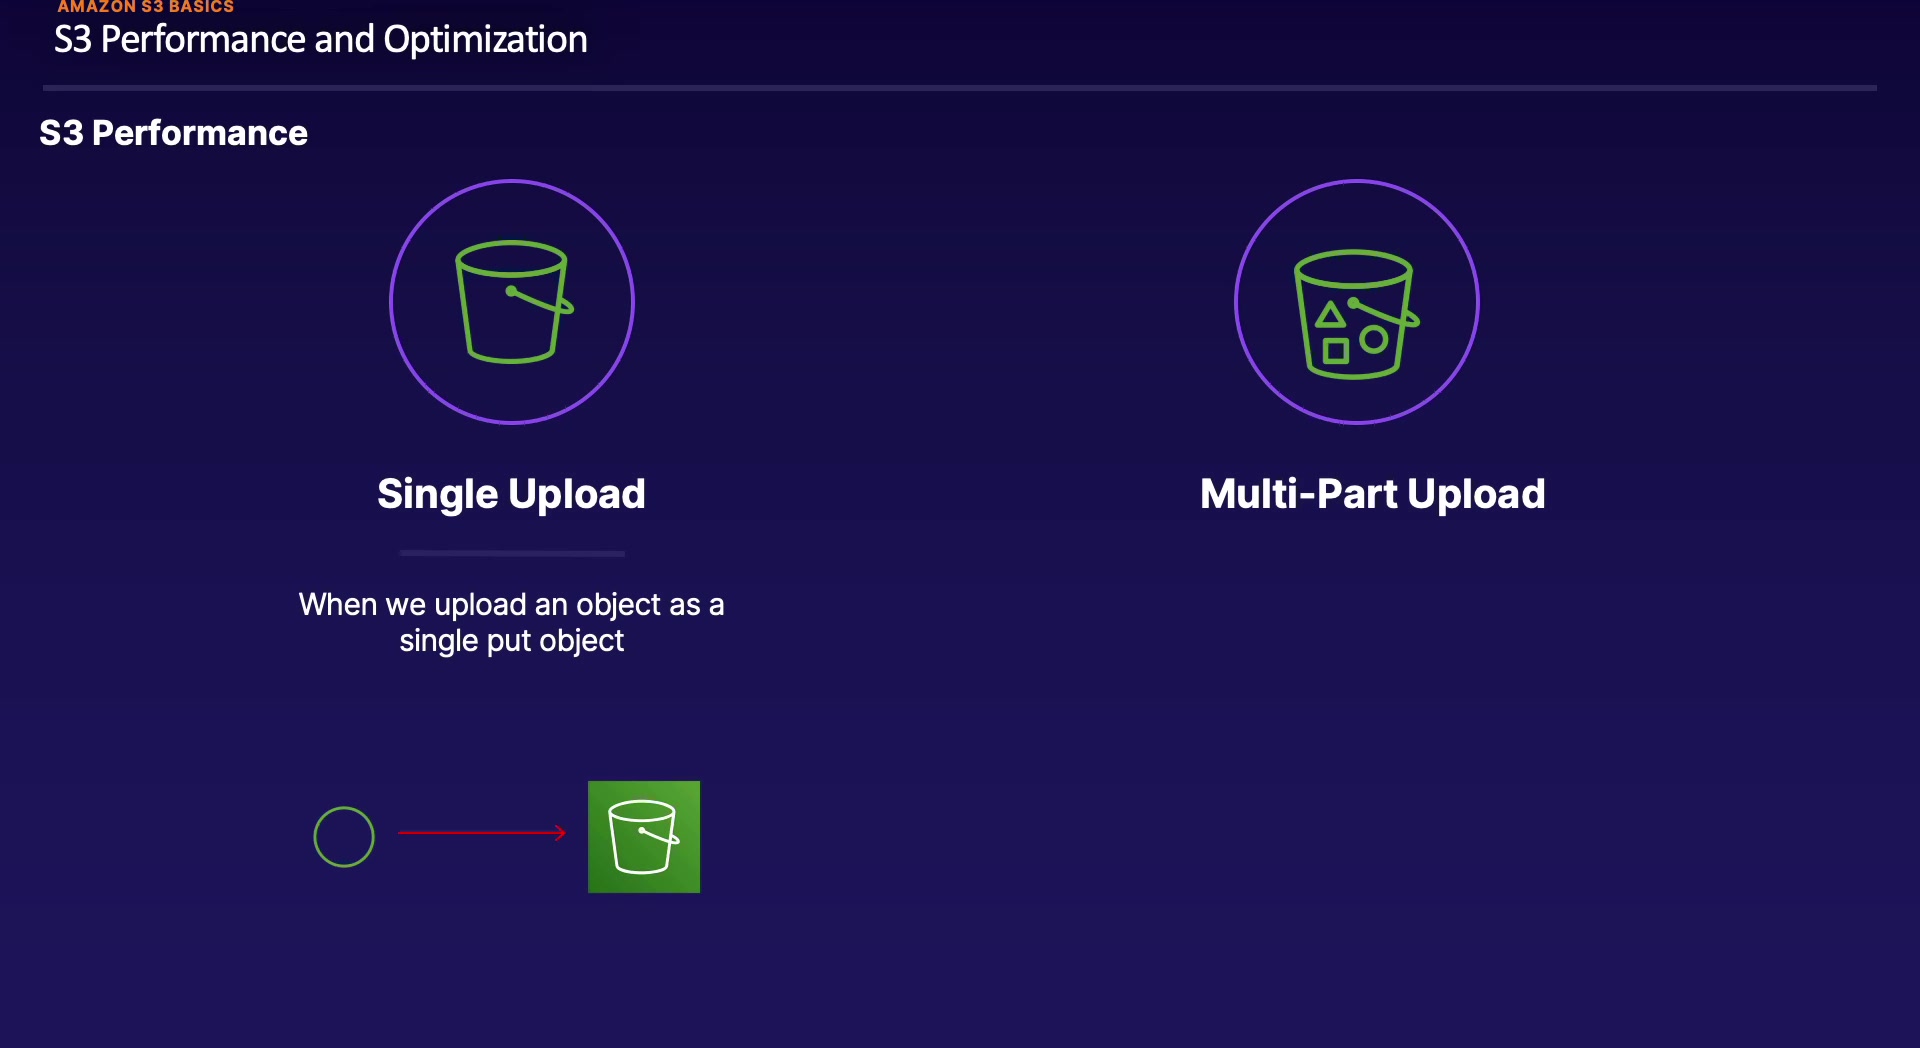This screenshot has height=1048, width=1920.
Task: Click the Single Upload heading
Action: [511, 494]
